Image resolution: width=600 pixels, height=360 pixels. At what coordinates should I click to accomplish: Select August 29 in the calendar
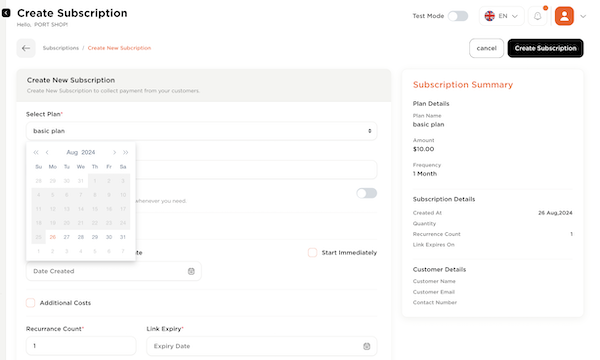tap(95, 237)
